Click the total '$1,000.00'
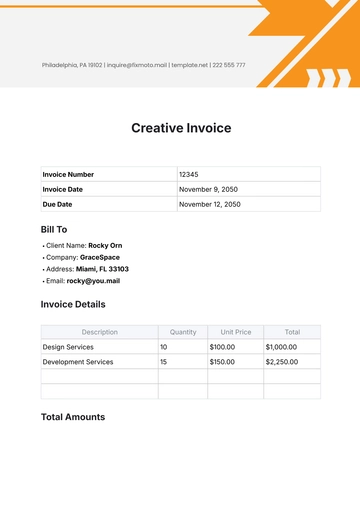This screenshot has width=360, height=509. (281, 347)
